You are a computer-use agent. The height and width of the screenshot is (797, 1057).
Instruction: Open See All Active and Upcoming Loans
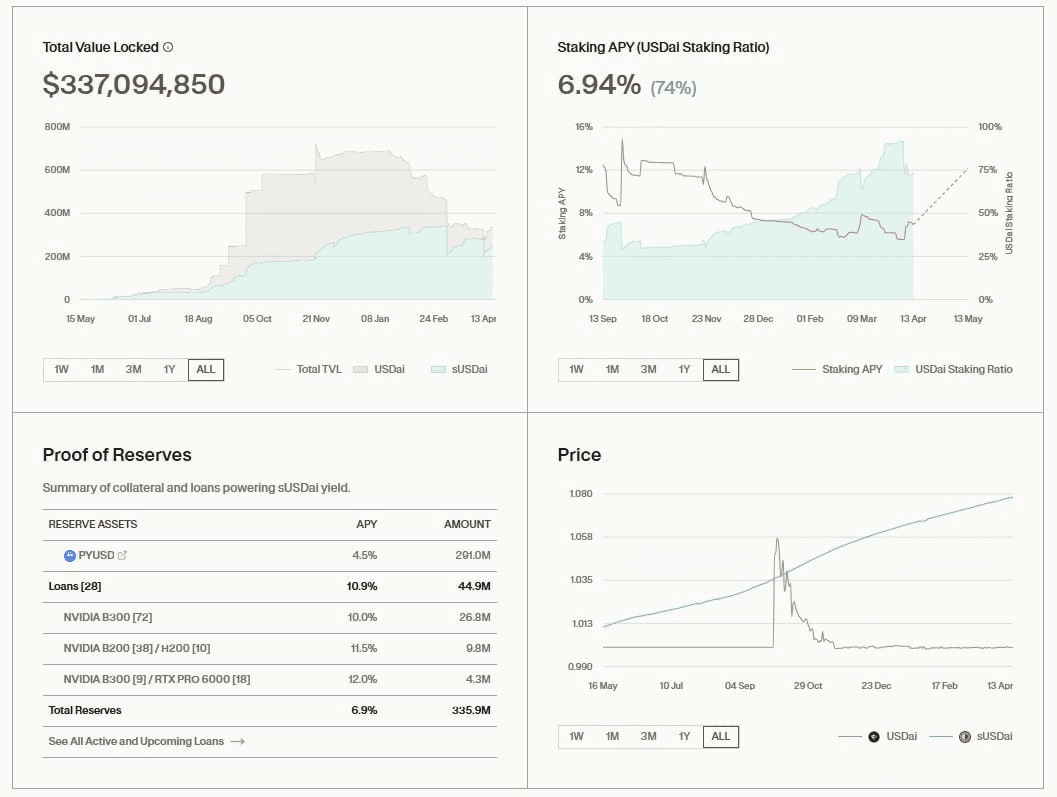[136, 741]
